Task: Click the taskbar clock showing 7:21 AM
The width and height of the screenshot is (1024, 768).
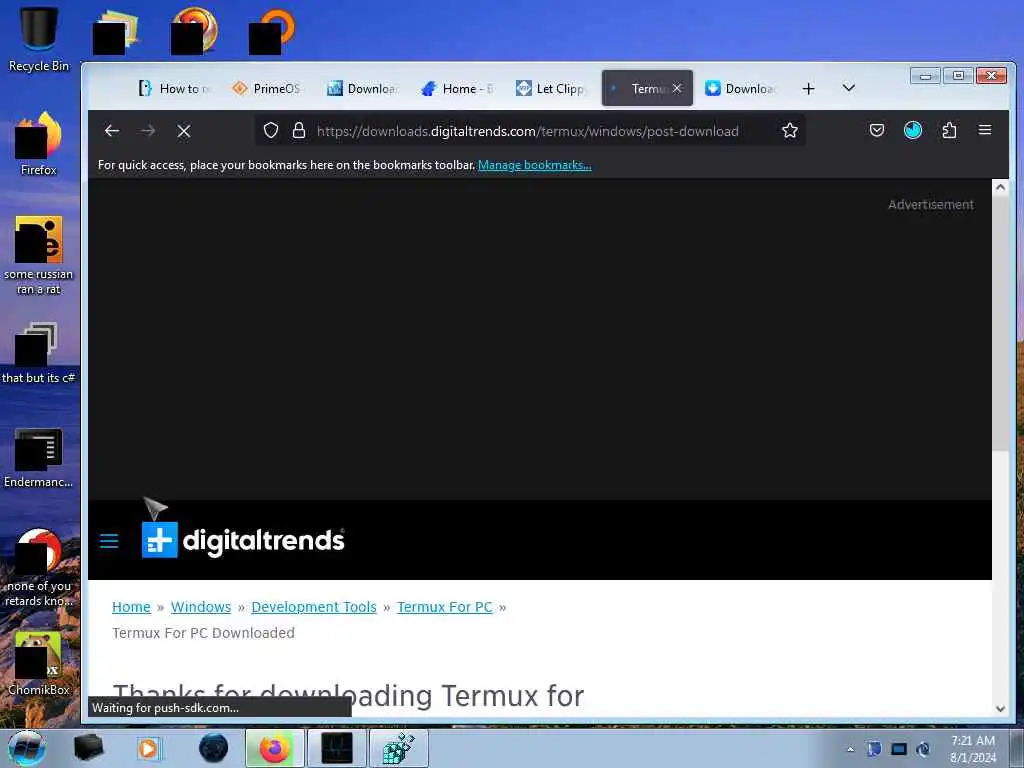Action: tap(972, 748)
